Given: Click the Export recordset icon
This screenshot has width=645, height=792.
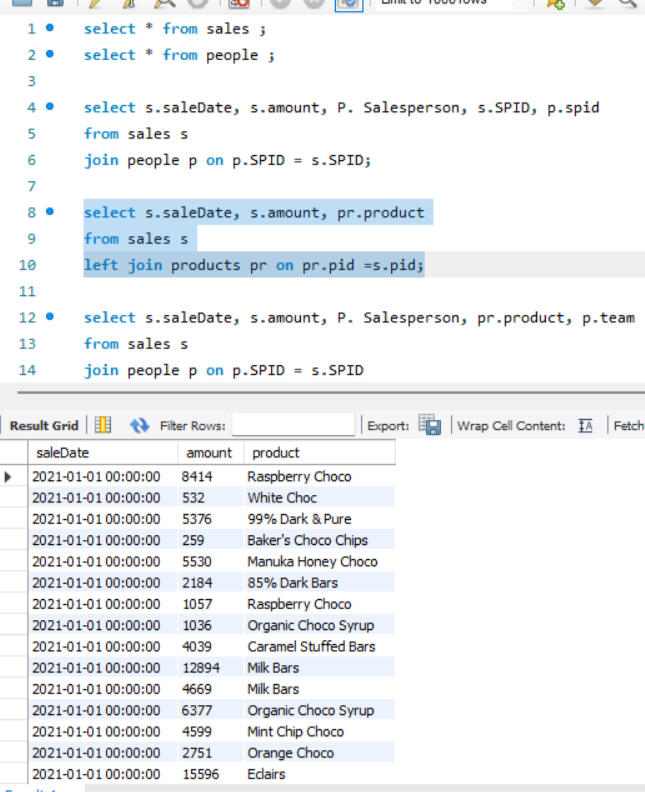Looking at the screenshot, I should point(430,426).
